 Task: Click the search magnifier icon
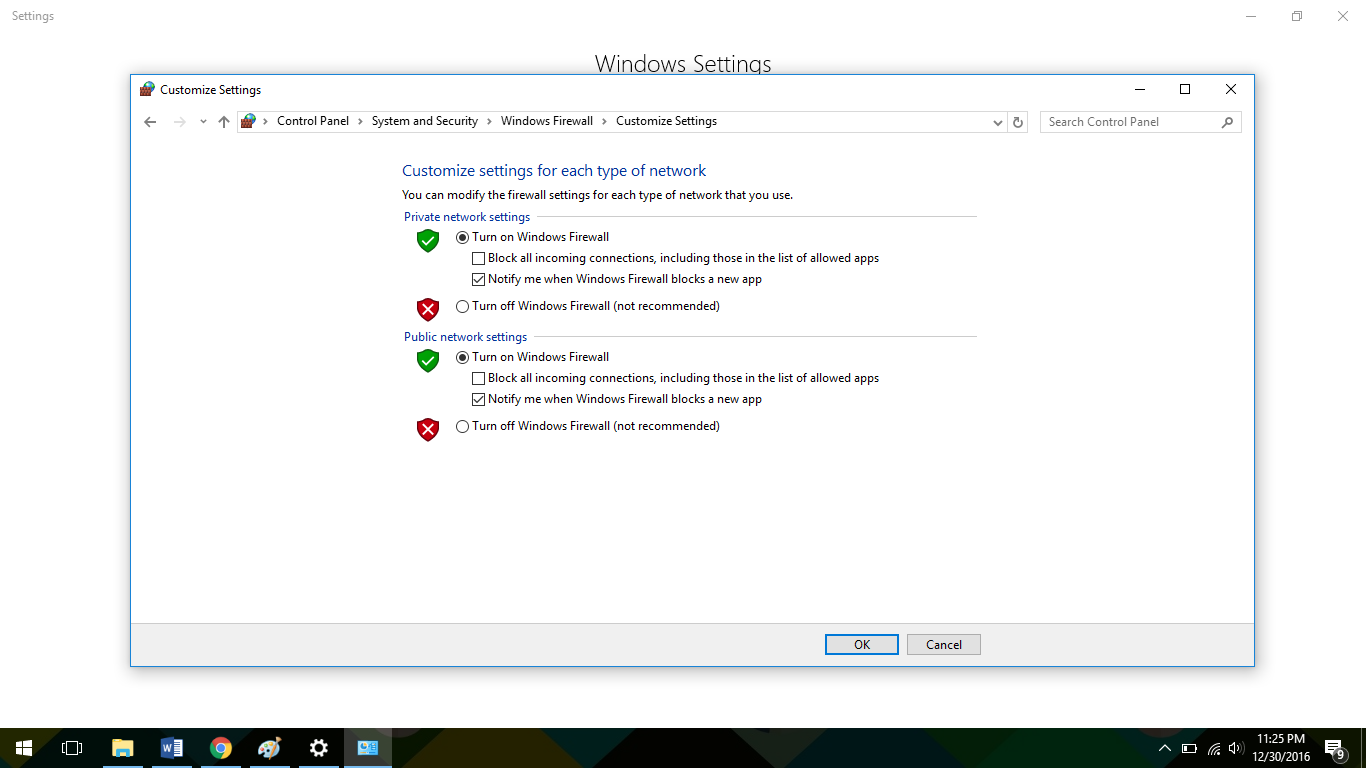tap(1227, 122)
